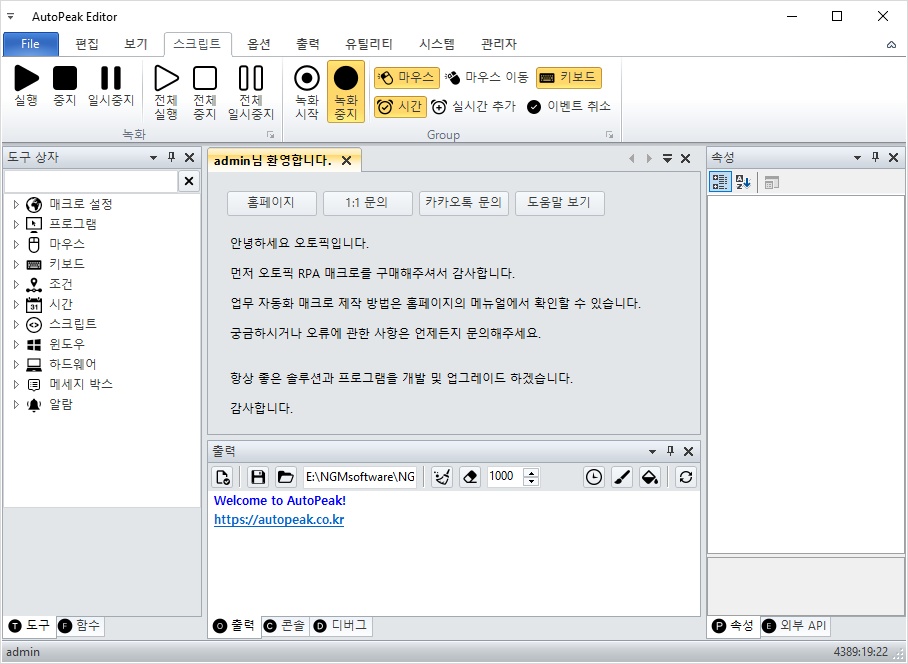Expand the 시간 tree node

click(16, 305)
